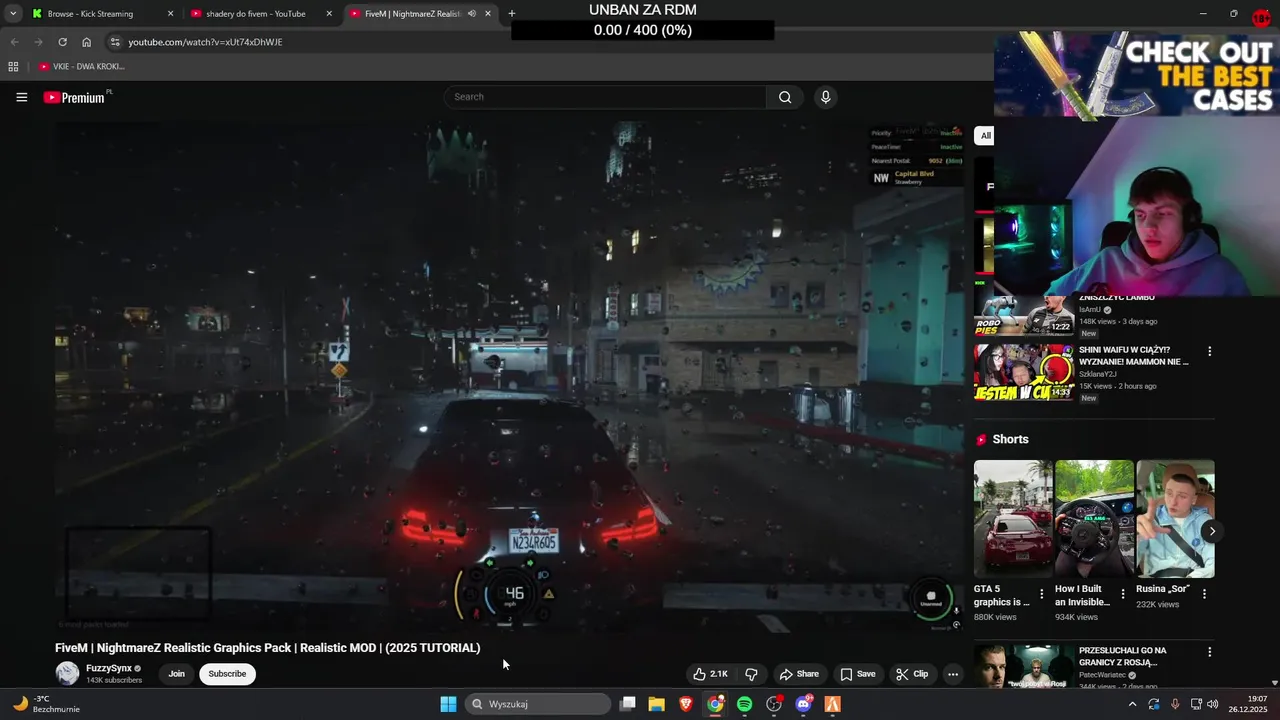The height and width of the screenshot is (720, 1280).
Task: Open SHINI WAIFU W CIĄŻY video thumbnail
Action: [1024, 372]
